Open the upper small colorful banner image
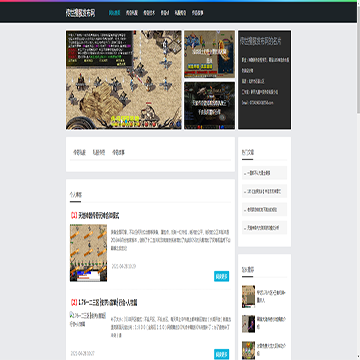Image resolution: width=360 pixels, height=360 pixels. click(209, 54)
